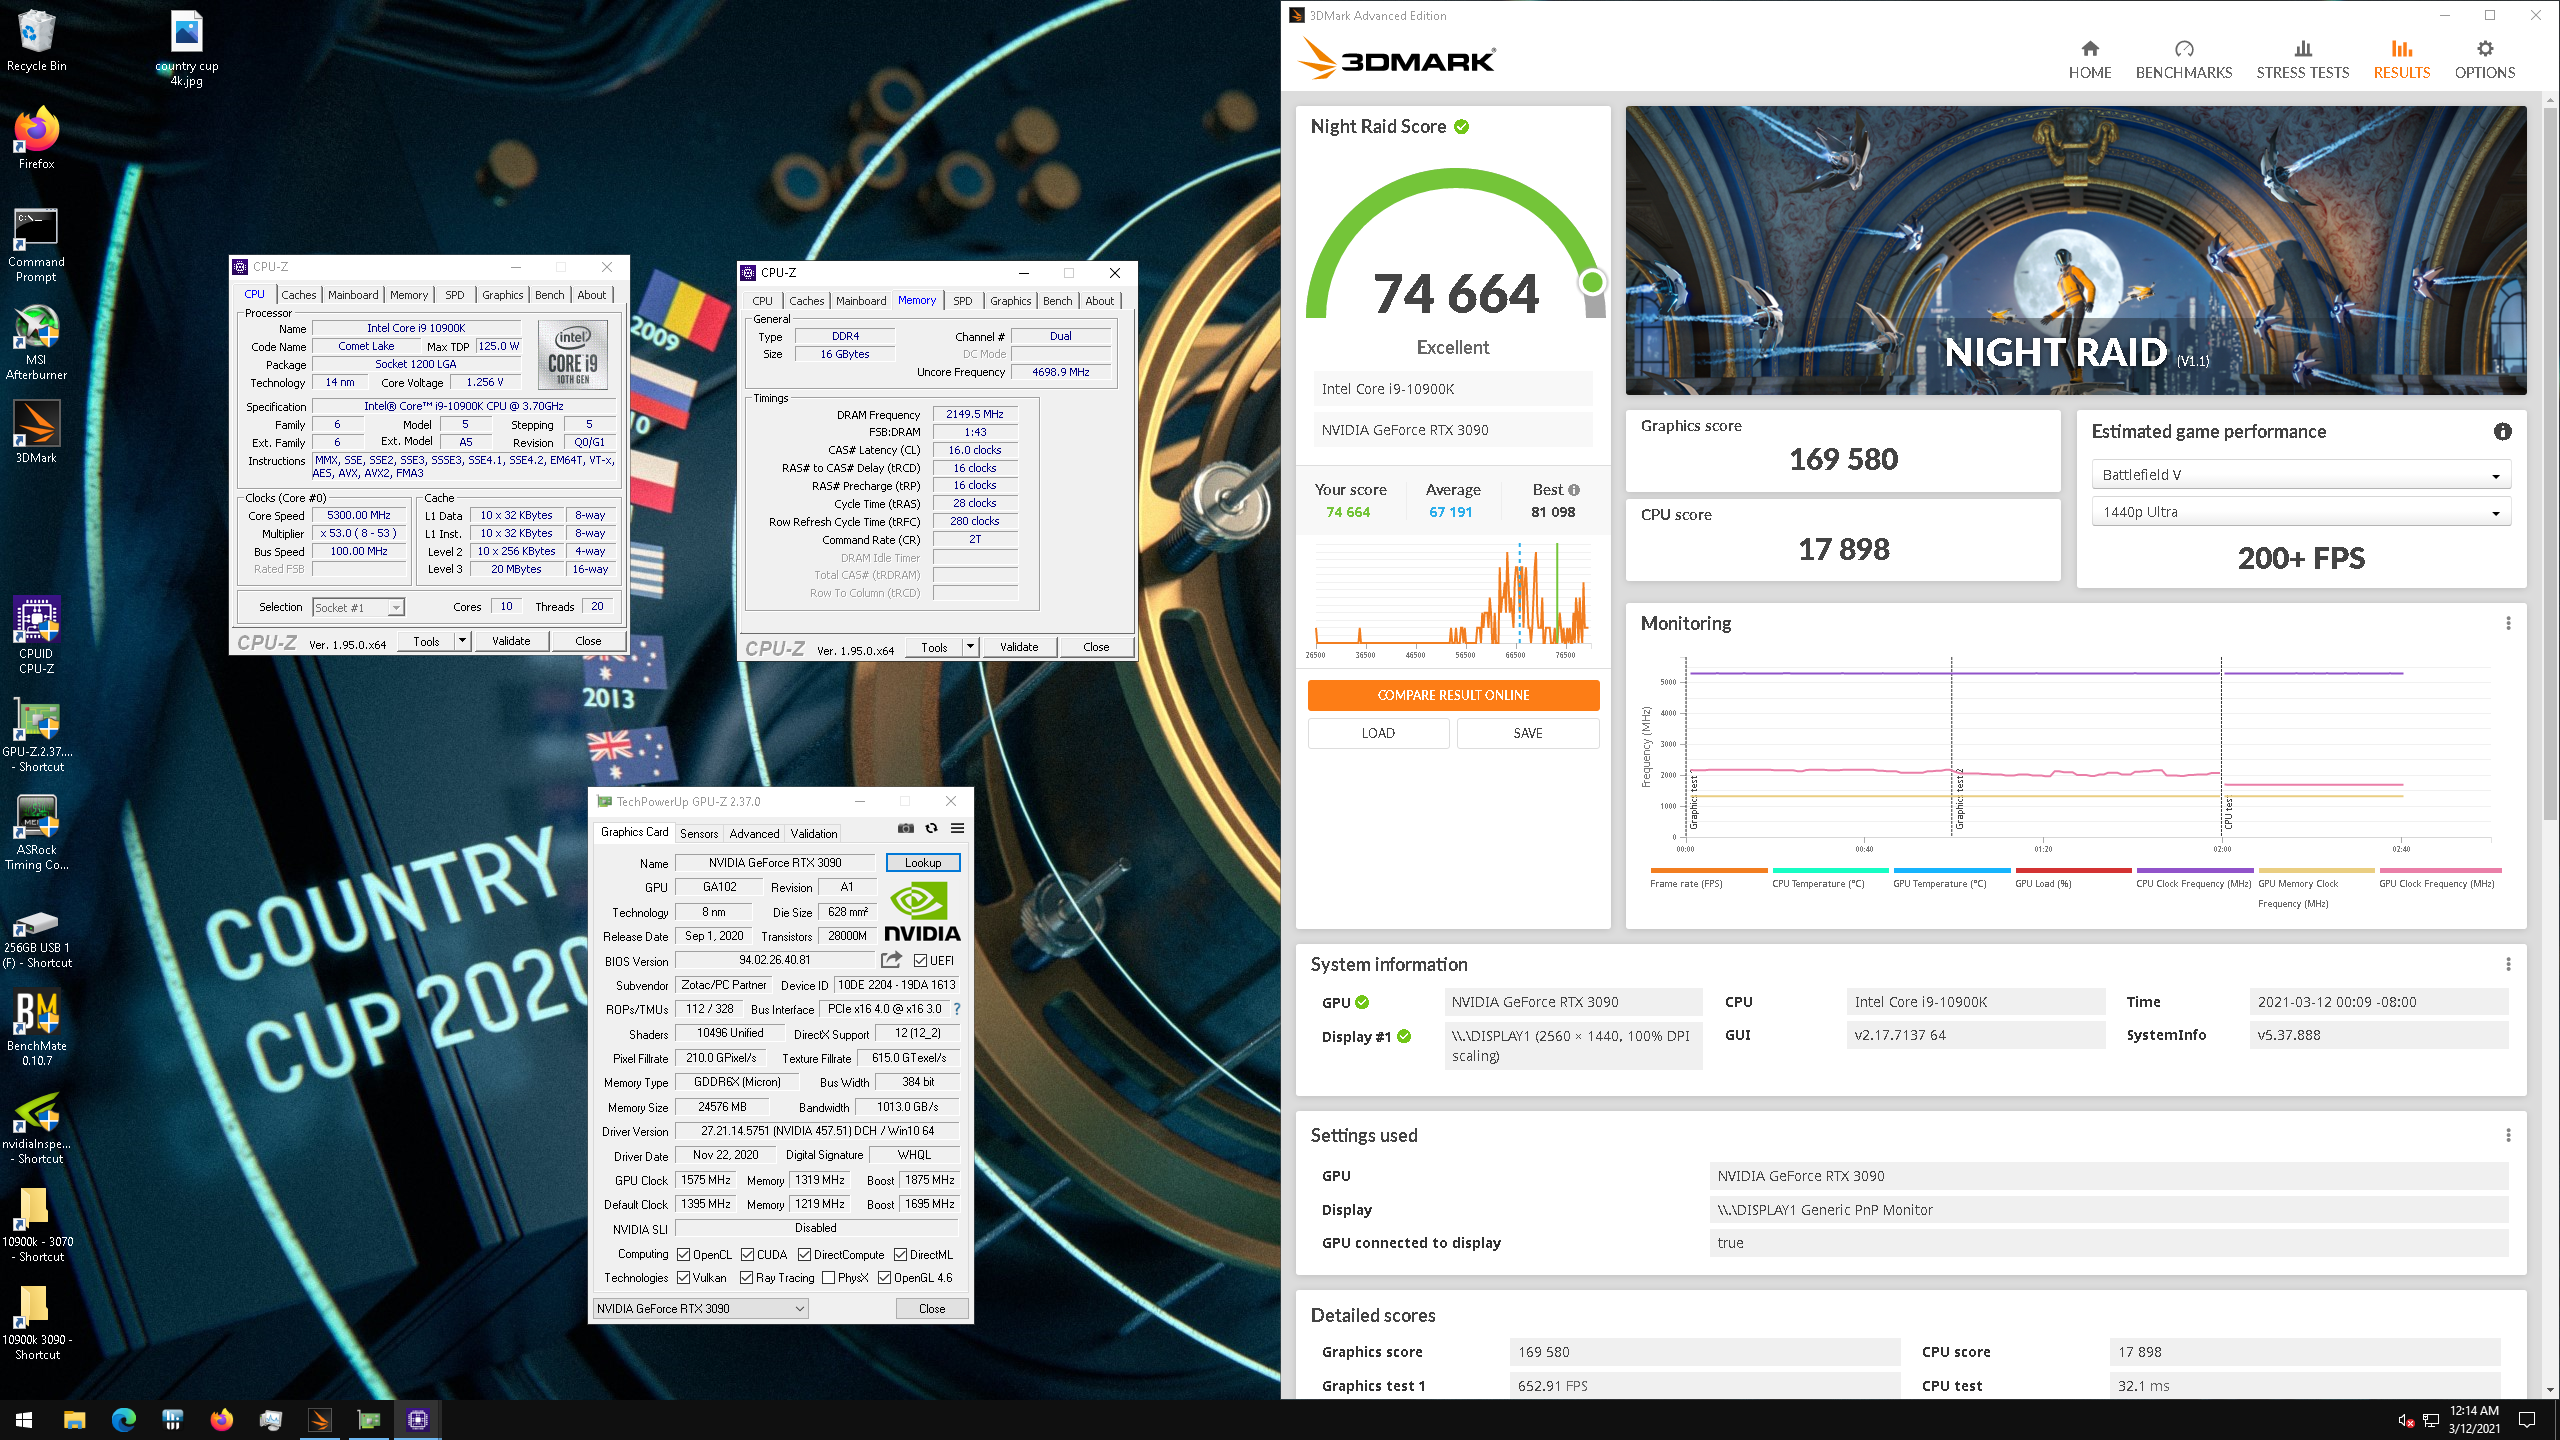The width and height of the screenshot is (2560, 1440).
Task: Click GPU-Z BIOS share/export icon
Action: pyautogui.click(x=890, y=960)
